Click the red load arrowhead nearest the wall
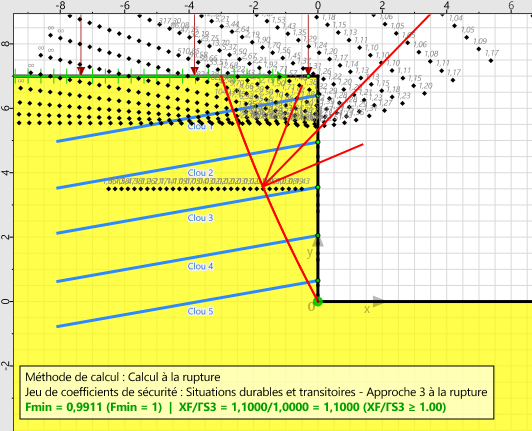Screen dimensions: 532x431 [308, 71]
